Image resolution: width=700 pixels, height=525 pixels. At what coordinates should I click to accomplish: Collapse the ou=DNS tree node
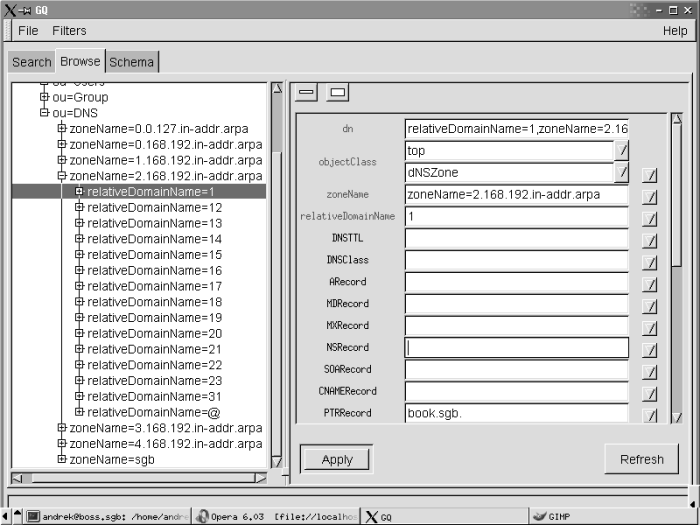click(44, 113)
